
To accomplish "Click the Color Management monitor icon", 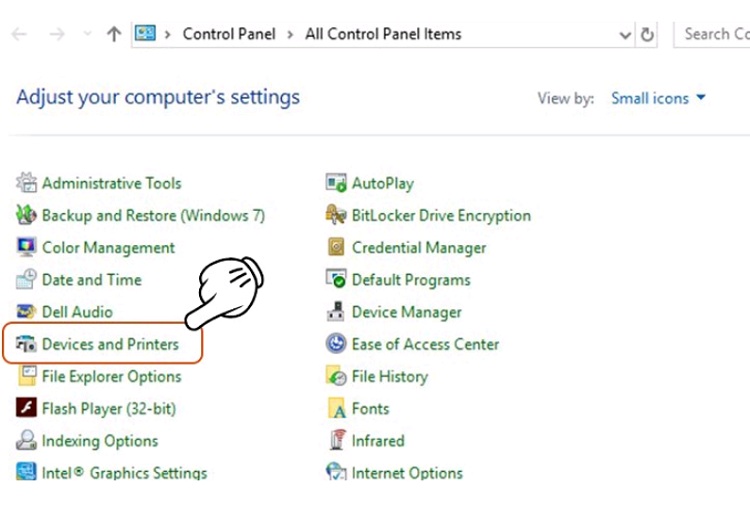I will (26, 247).
